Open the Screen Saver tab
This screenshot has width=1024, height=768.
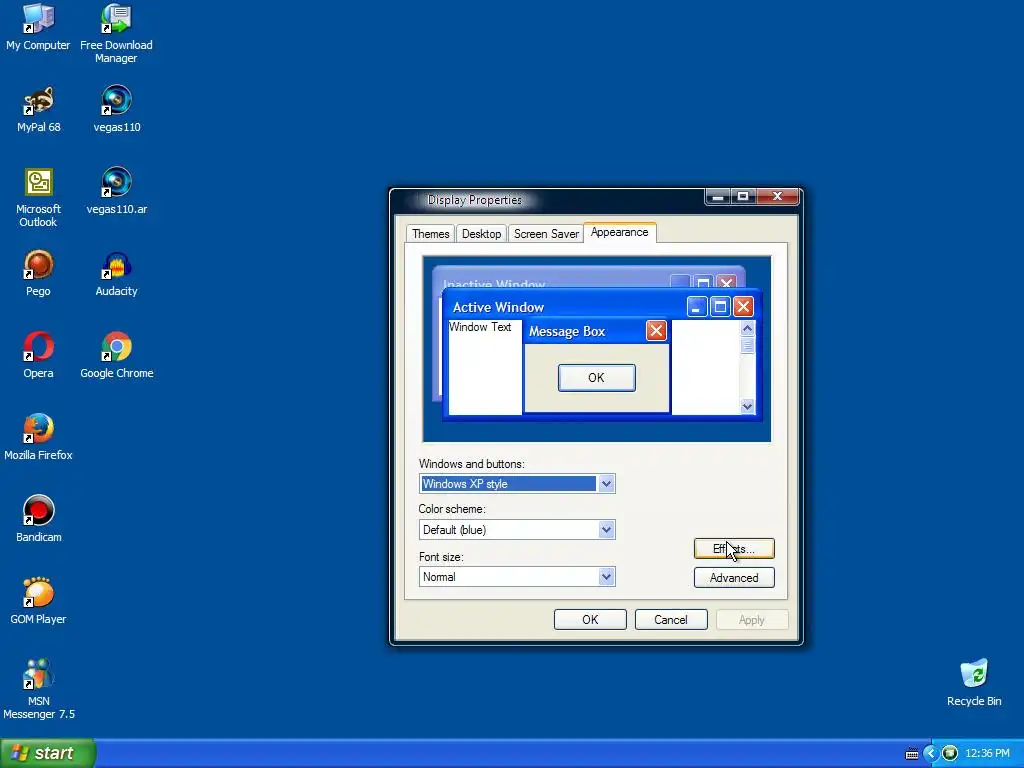coord(546,234)
